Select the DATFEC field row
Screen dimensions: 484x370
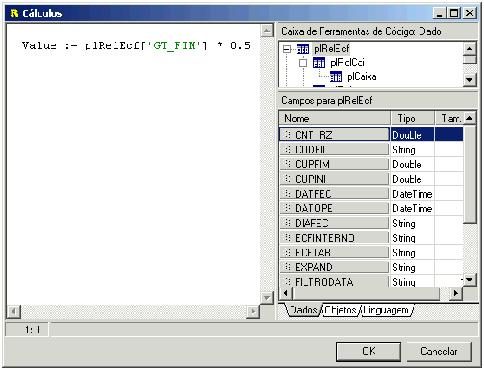pos(371,193)
